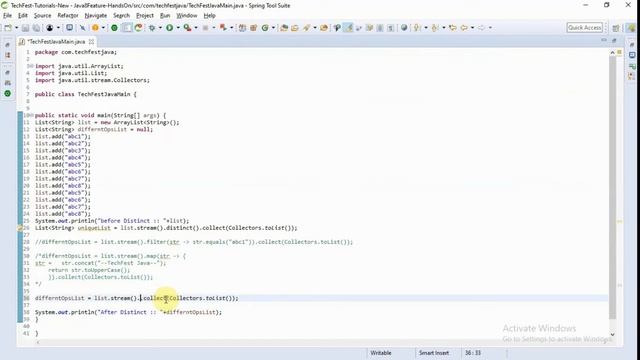Click the vertical editor scrollbar
The height and width of the screenshot is (360, 640).
pos(612,188)
